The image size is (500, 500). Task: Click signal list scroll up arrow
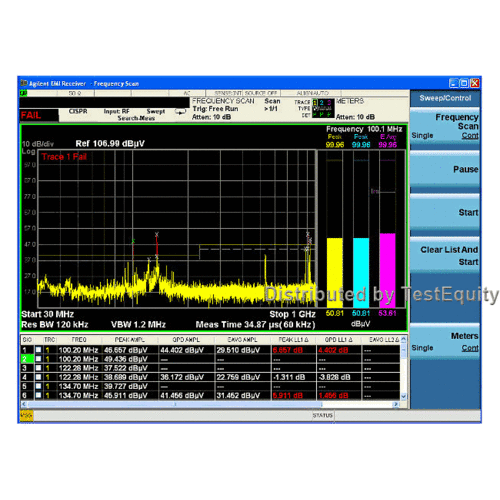click(404, 339)
